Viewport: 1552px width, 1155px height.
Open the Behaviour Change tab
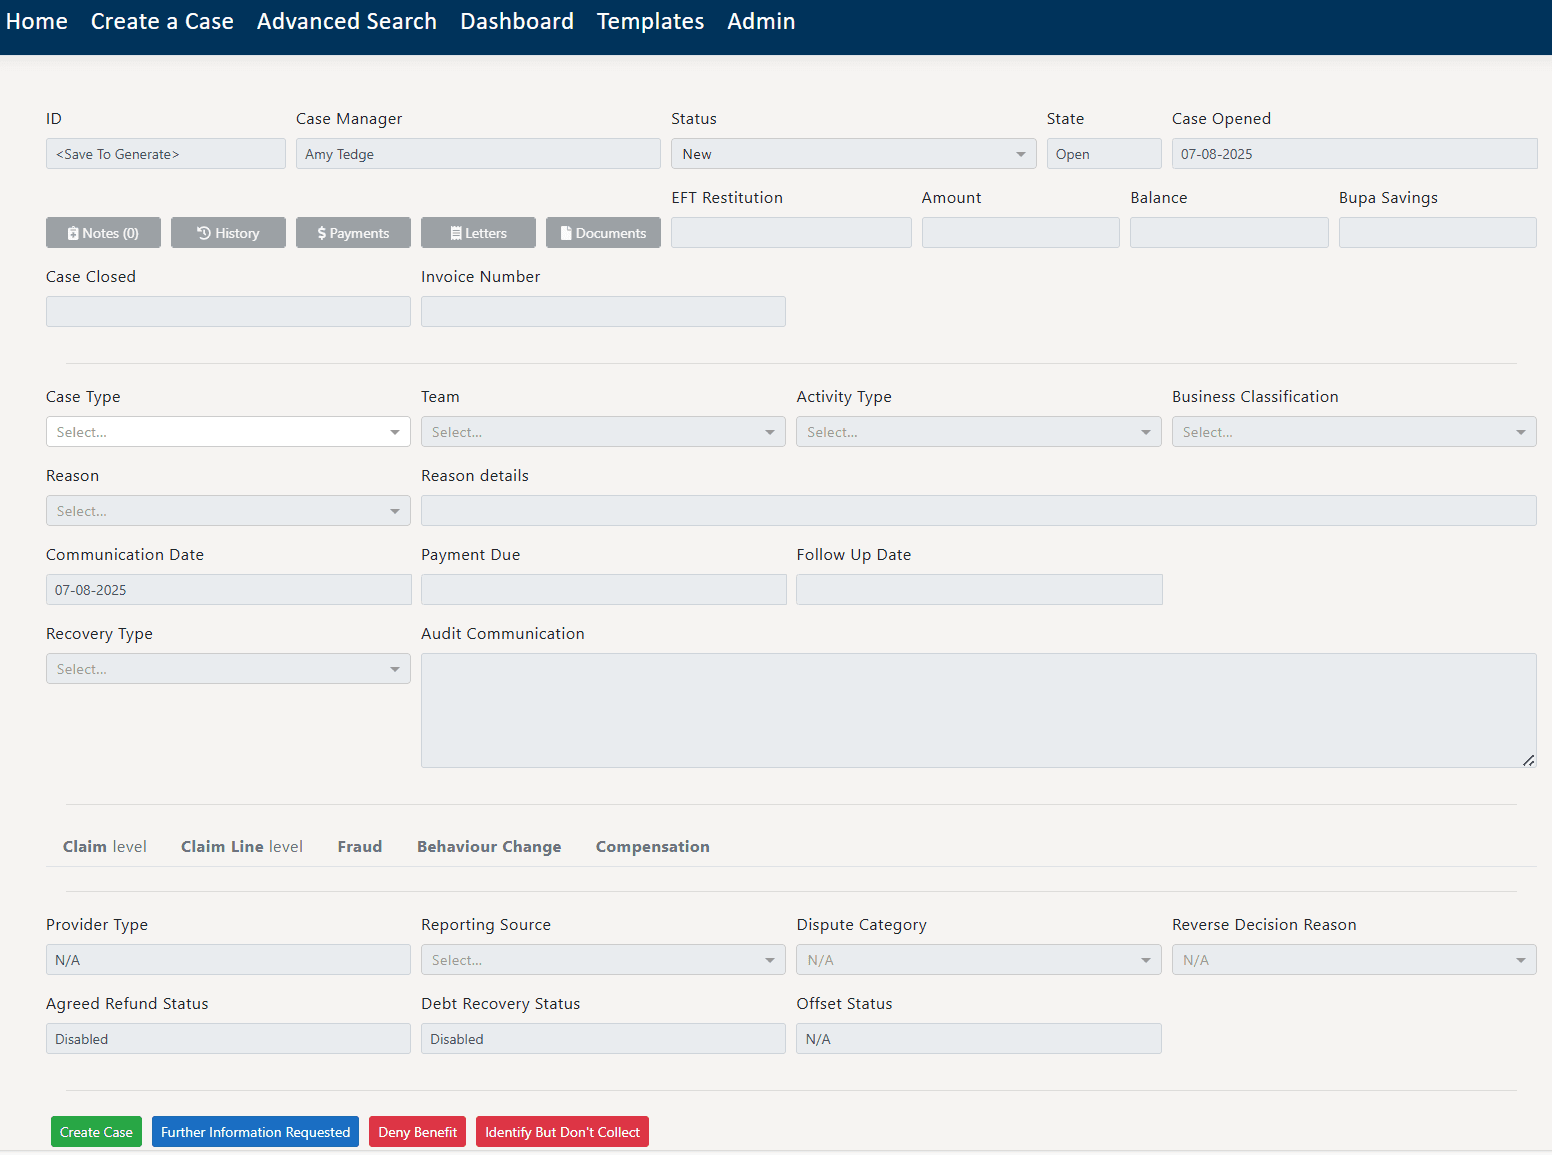coord(489,847)
